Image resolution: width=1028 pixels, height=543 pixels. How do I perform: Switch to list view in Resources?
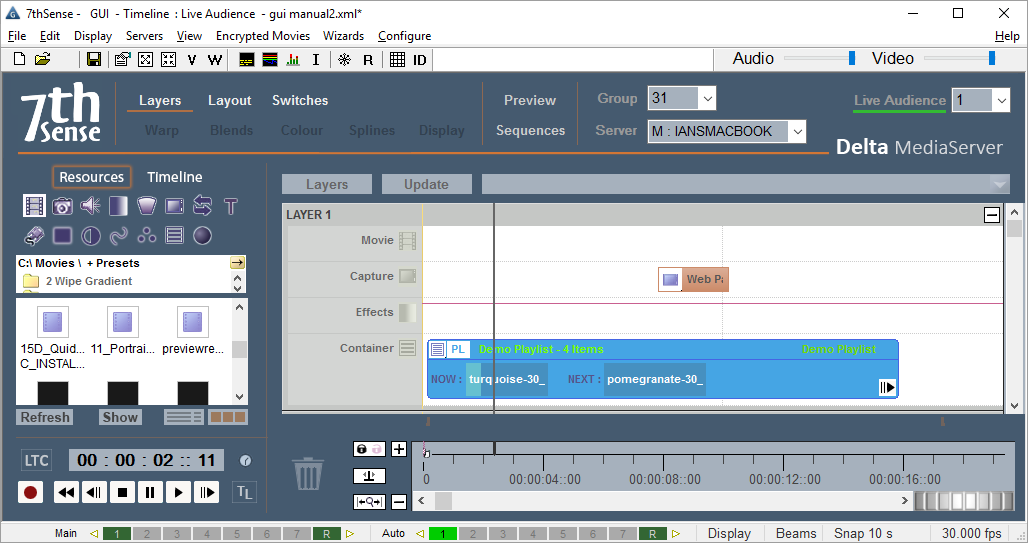[184, 417]
